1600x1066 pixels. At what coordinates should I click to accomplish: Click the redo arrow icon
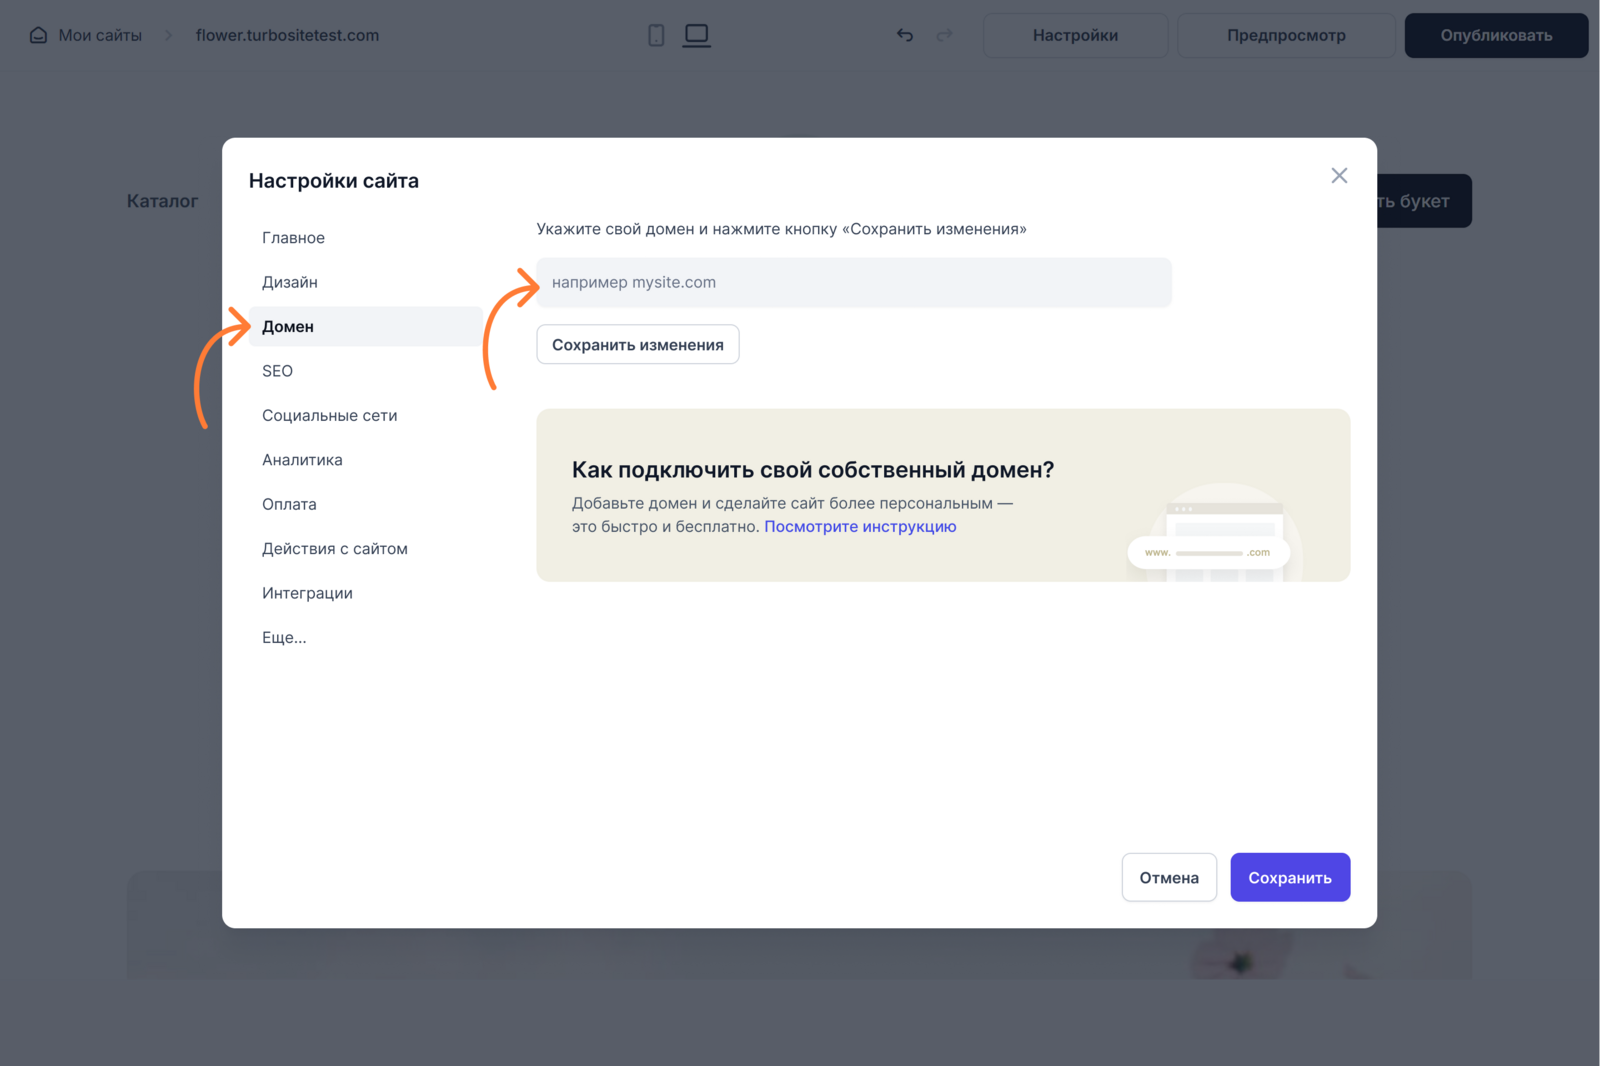944,35
